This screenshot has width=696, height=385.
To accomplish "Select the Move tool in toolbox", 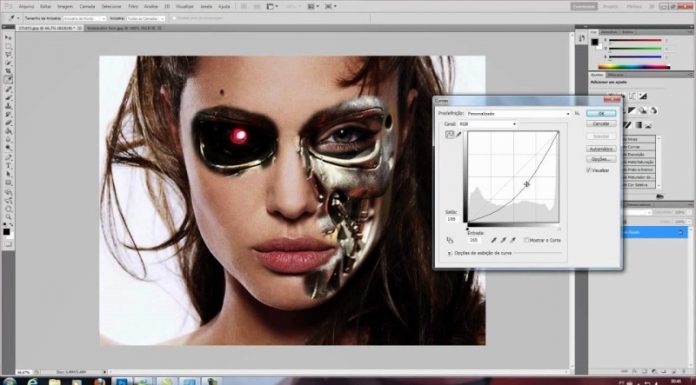I will tap(8, 37).
